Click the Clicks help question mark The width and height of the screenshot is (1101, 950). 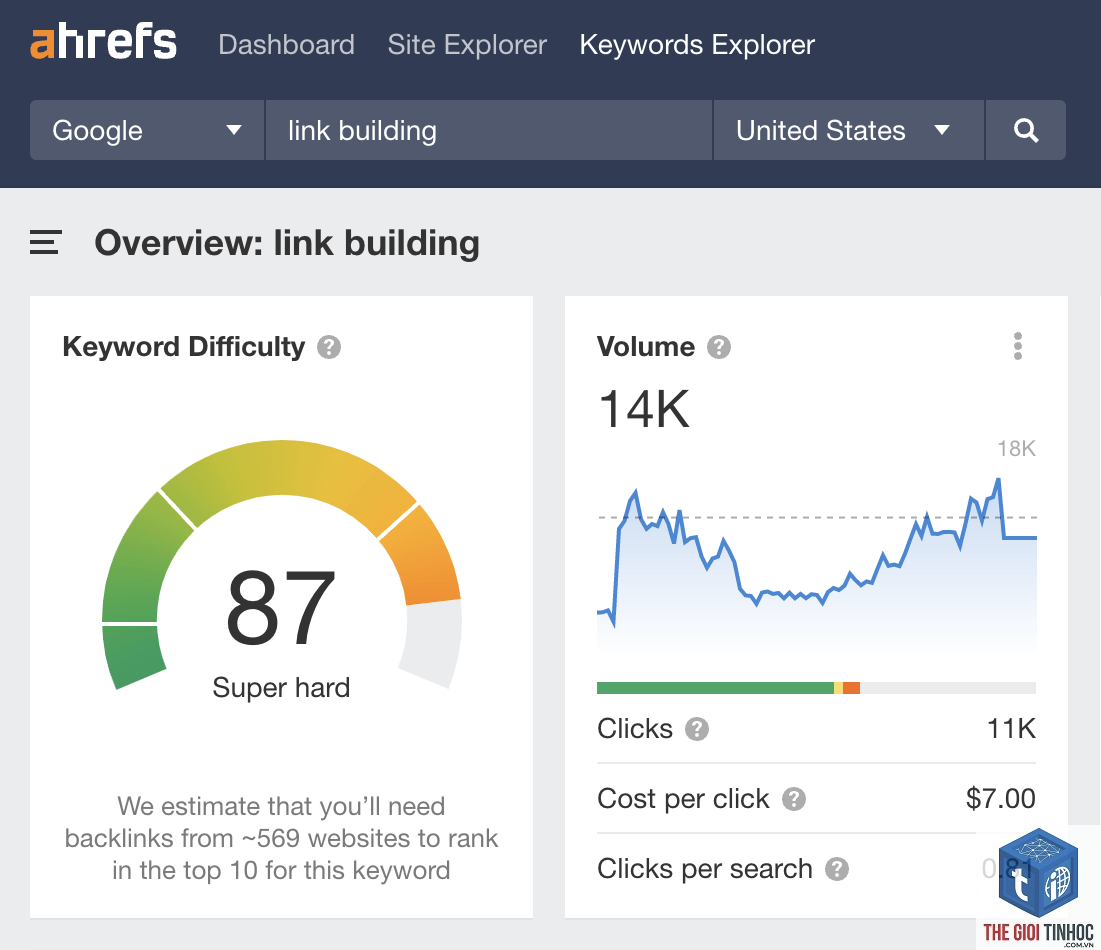coord(697,729)
